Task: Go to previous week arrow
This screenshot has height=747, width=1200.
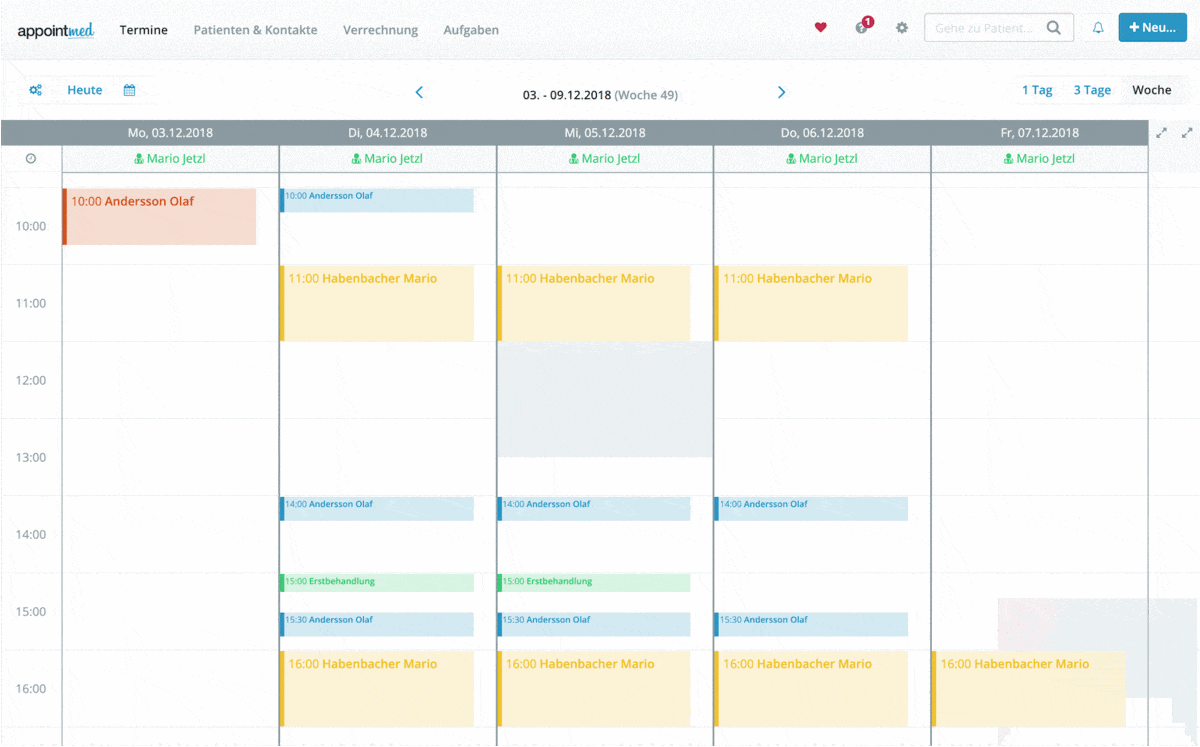Action: (419, 92)
